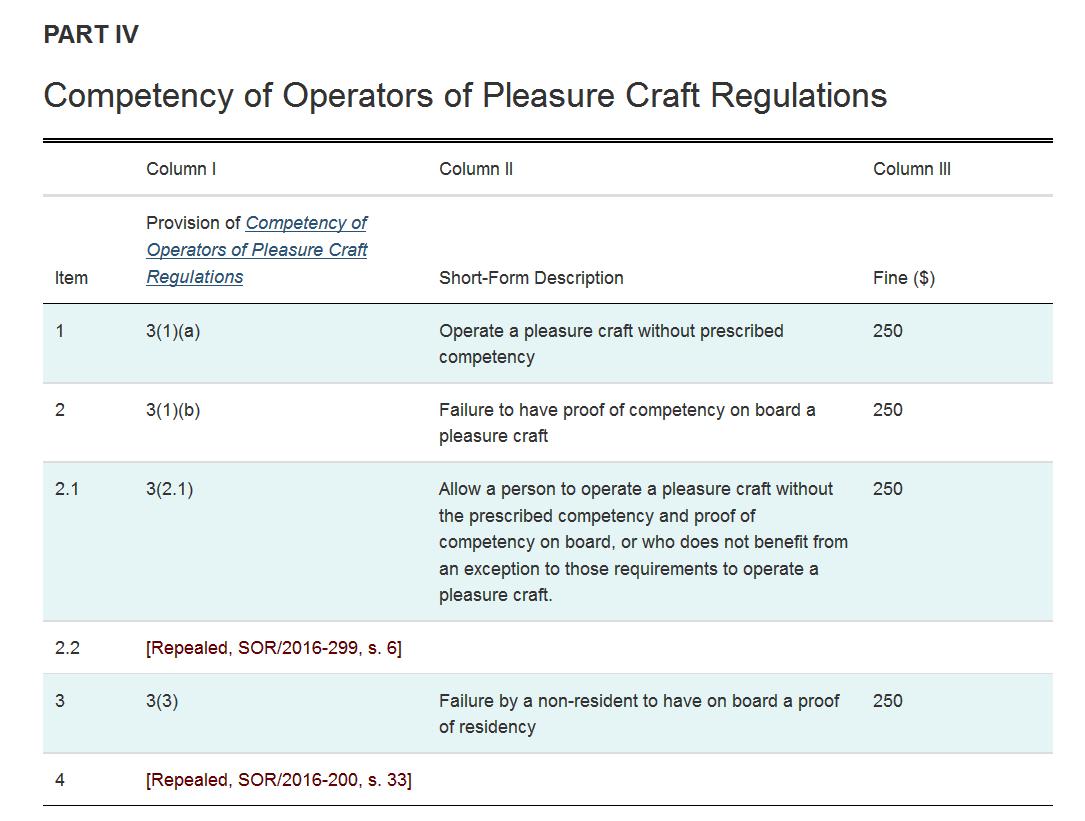Click item number 2.2 cell

pos(67,648)
